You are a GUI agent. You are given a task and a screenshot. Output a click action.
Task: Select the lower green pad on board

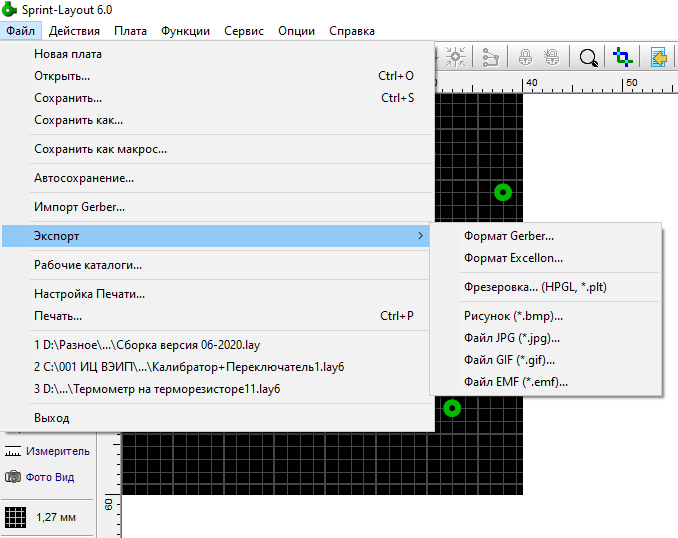(x=452, y=408)
